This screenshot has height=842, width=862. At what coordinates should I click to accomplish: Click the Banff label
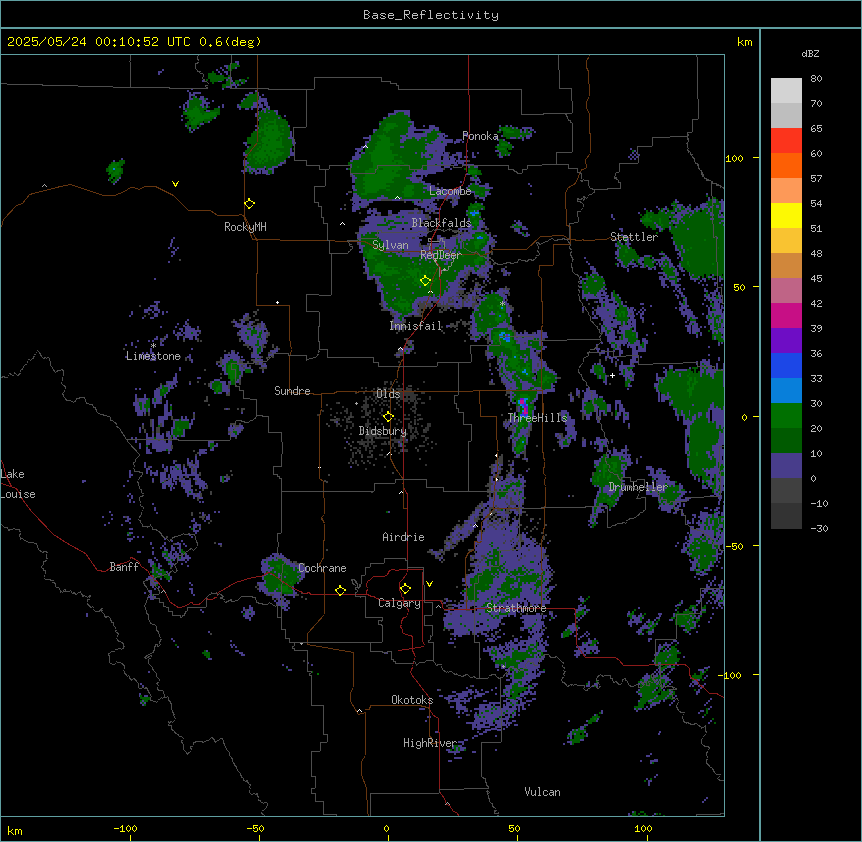(124, 567)
